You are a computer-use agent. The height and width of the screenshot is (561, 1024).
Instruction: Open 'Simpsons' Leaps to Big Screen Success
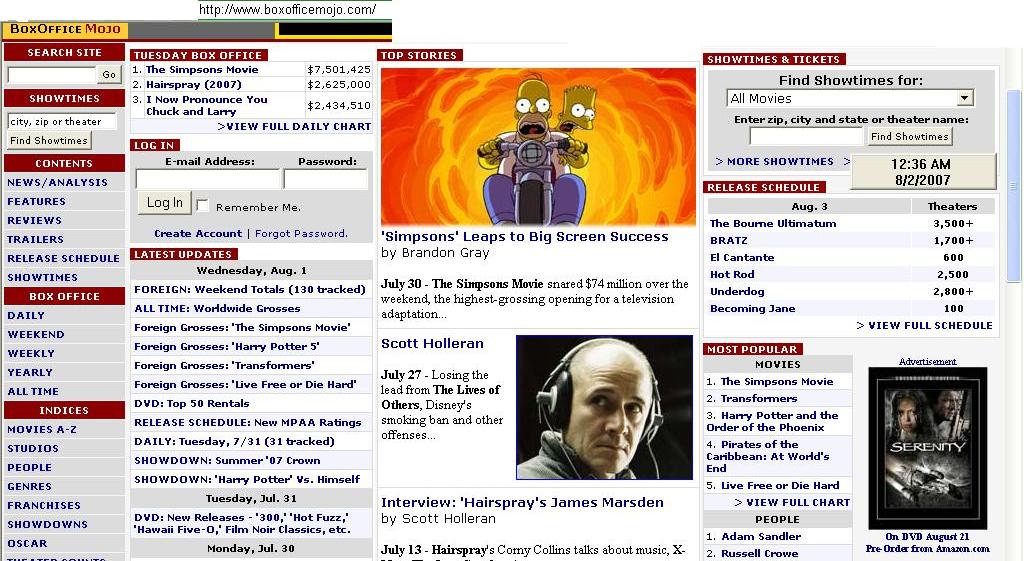pyautogui.click(x=524, y=236)
